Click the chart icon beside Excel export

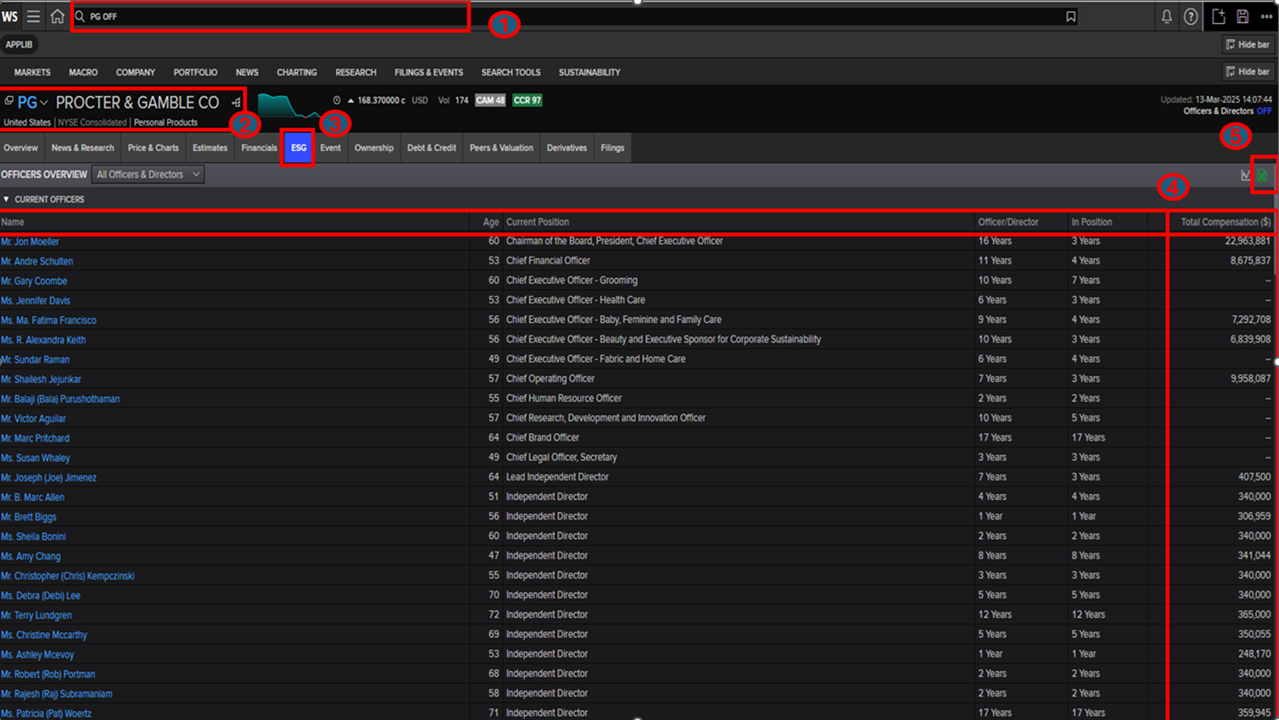pos(1246,175)
